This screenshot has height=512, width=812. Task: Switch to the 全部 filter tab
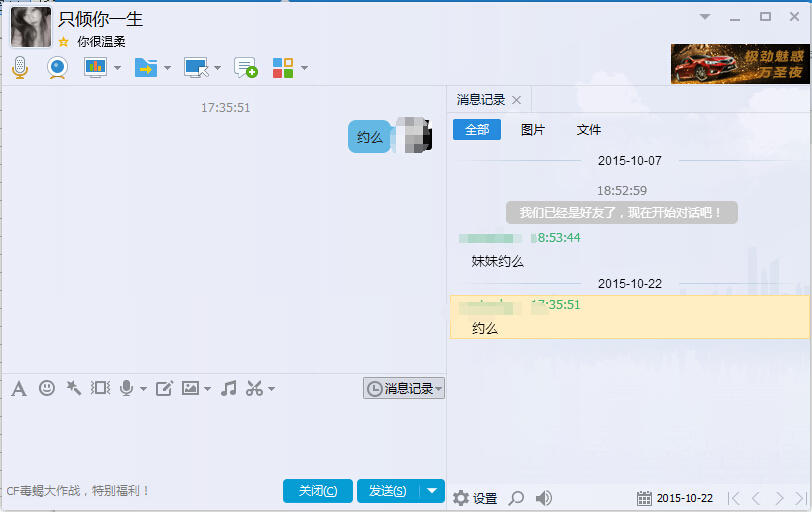point(477,129)
